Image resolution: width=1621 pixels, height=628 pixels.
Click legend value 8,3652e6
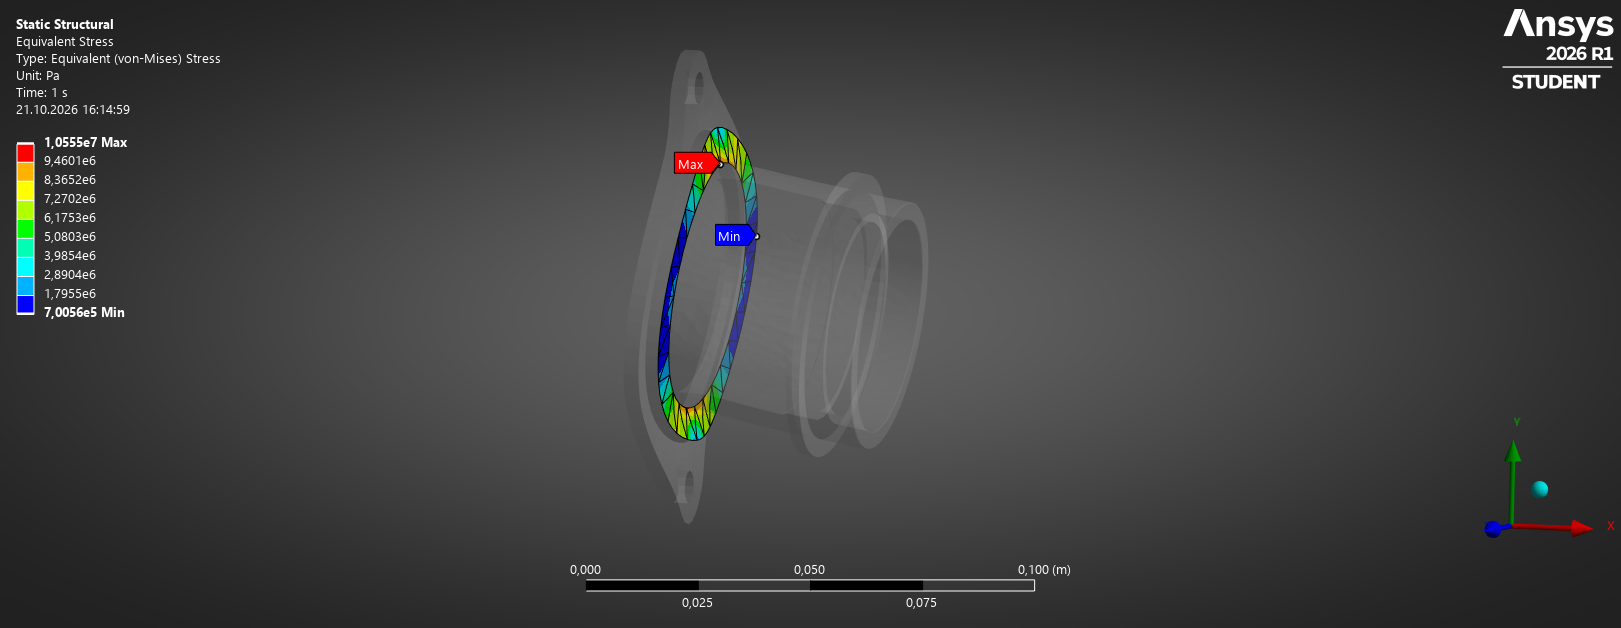pyautogui.click(x=70, y=180)
